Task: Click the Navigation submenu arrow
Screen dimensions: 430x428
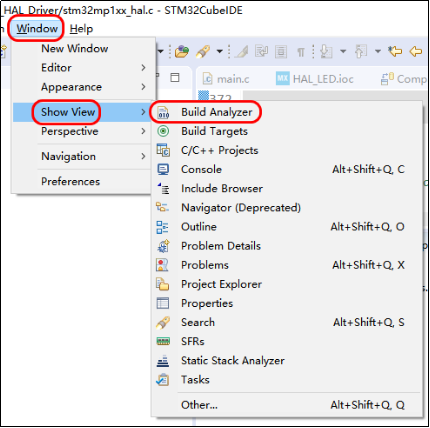Action: click(143, 156)
